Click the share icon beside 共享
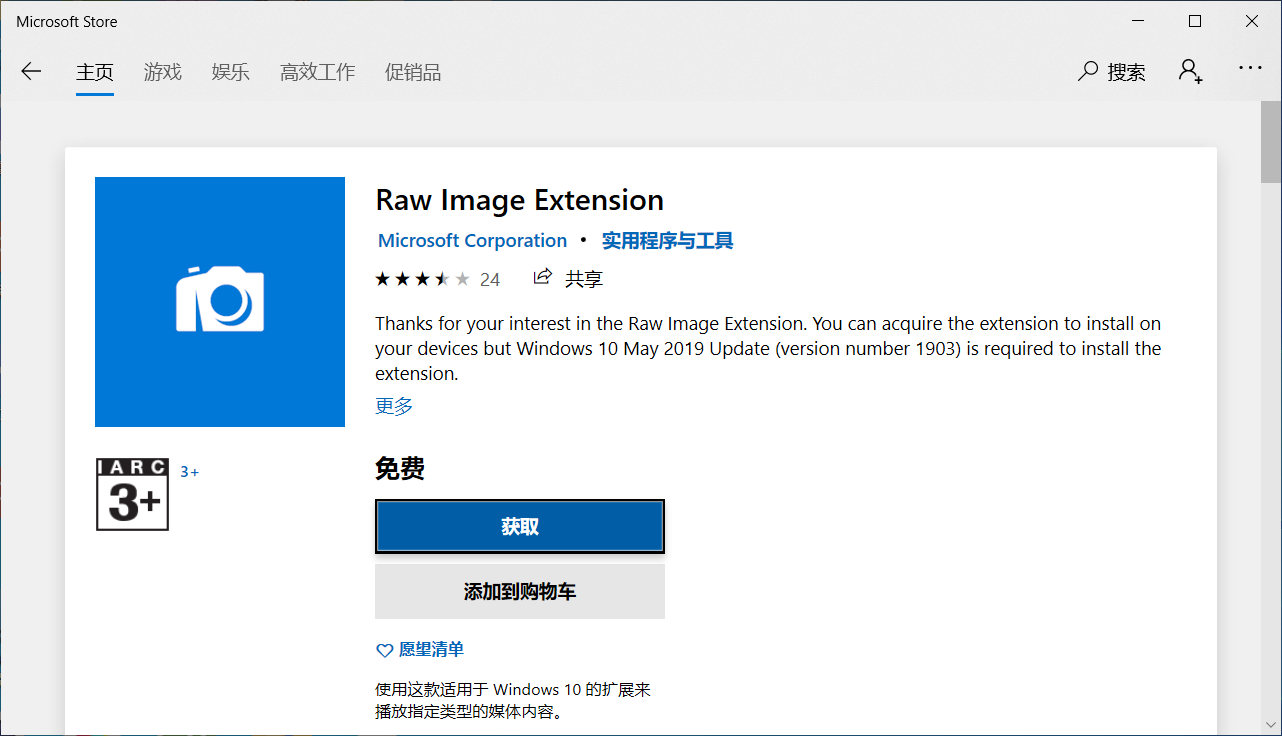This screenshot has height=736, width=1282. click(x=542, y=278)
